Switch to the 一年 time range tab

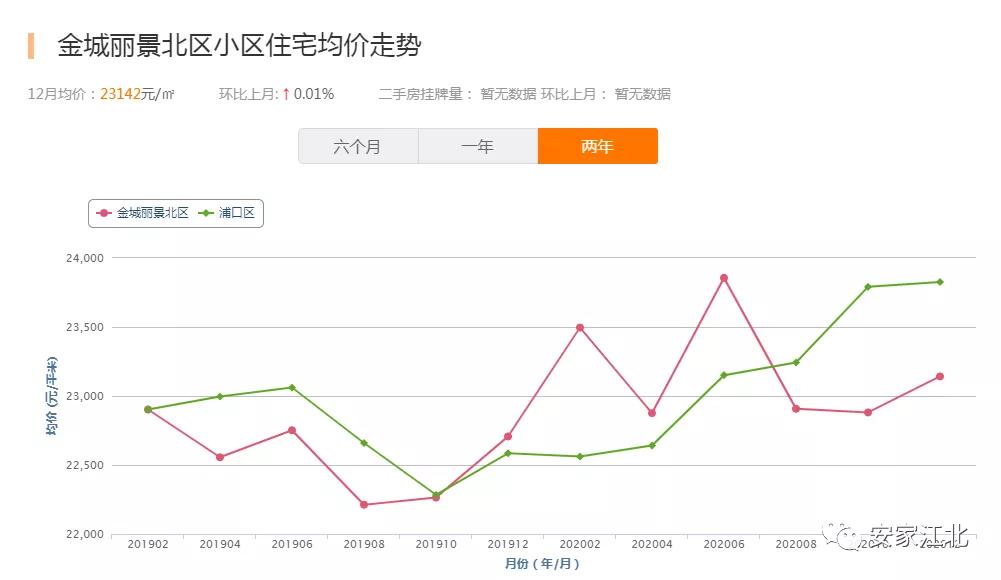[477, 145]
